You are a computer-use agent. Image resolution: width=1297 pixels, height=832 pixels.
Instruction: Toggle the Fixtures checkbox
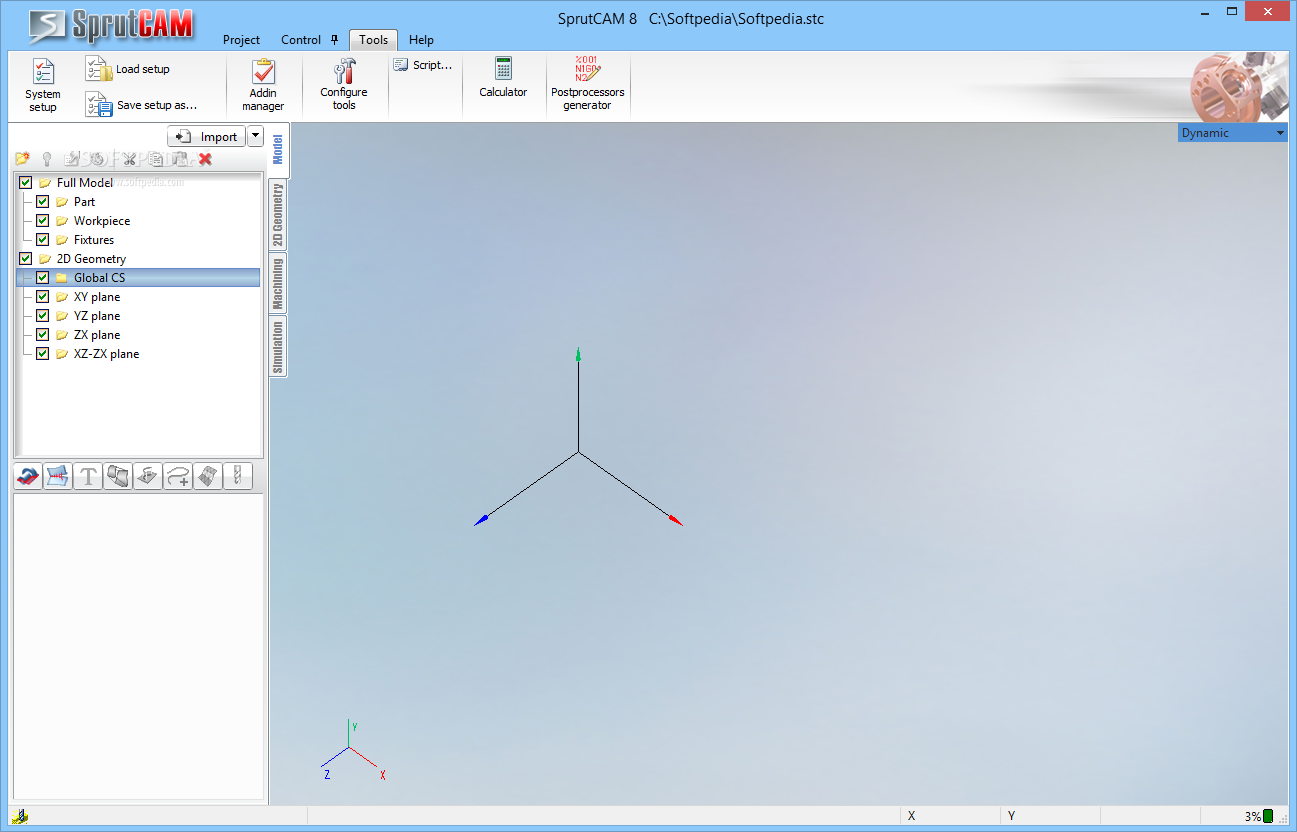coord(42,240)
